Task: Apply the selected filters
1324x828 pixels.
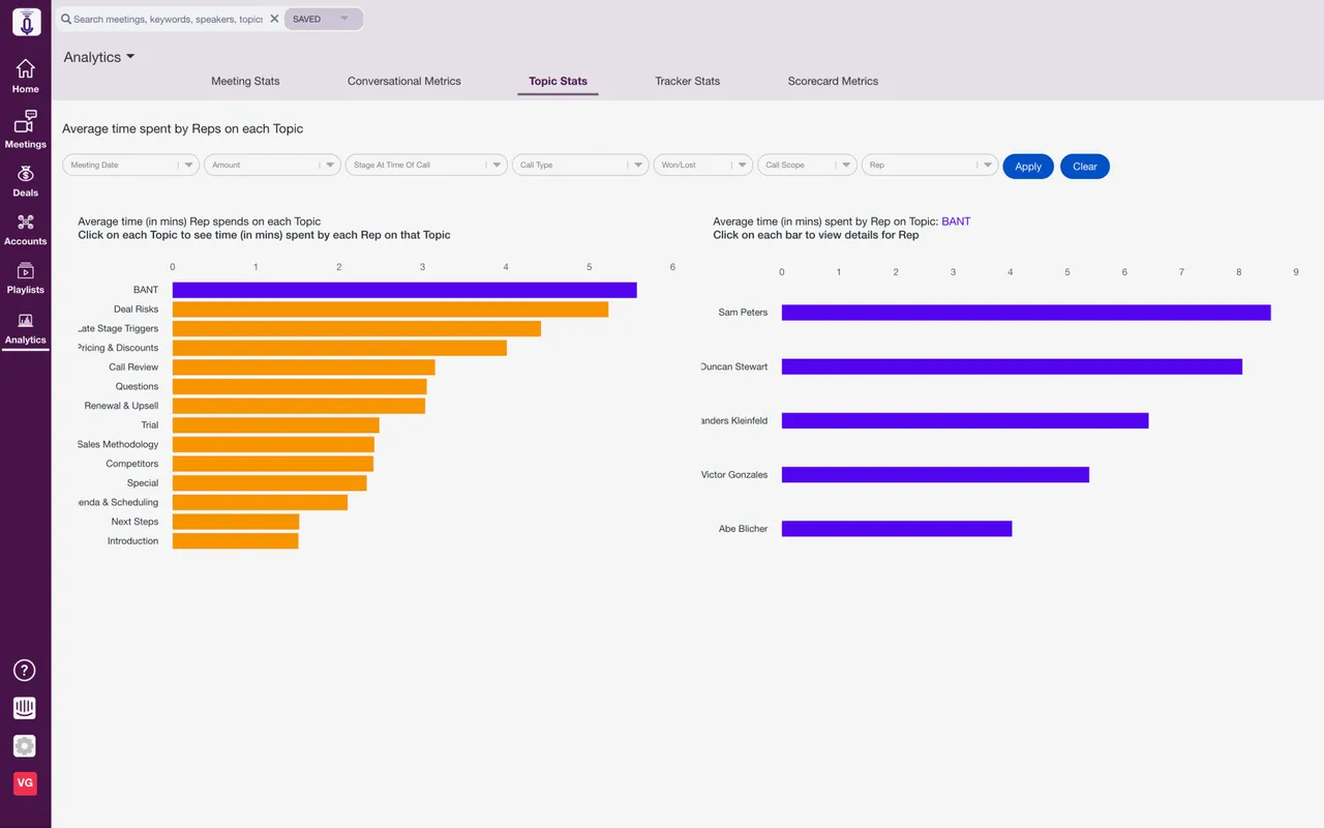Action: point(1028,166)
